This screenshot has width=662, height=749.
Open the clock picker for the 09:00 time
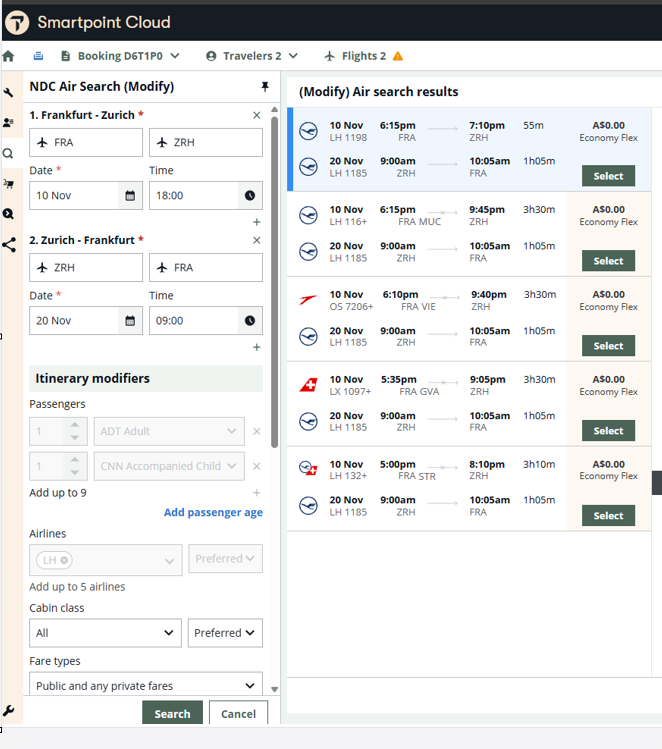pyautogui.click(x=249, y=321)
